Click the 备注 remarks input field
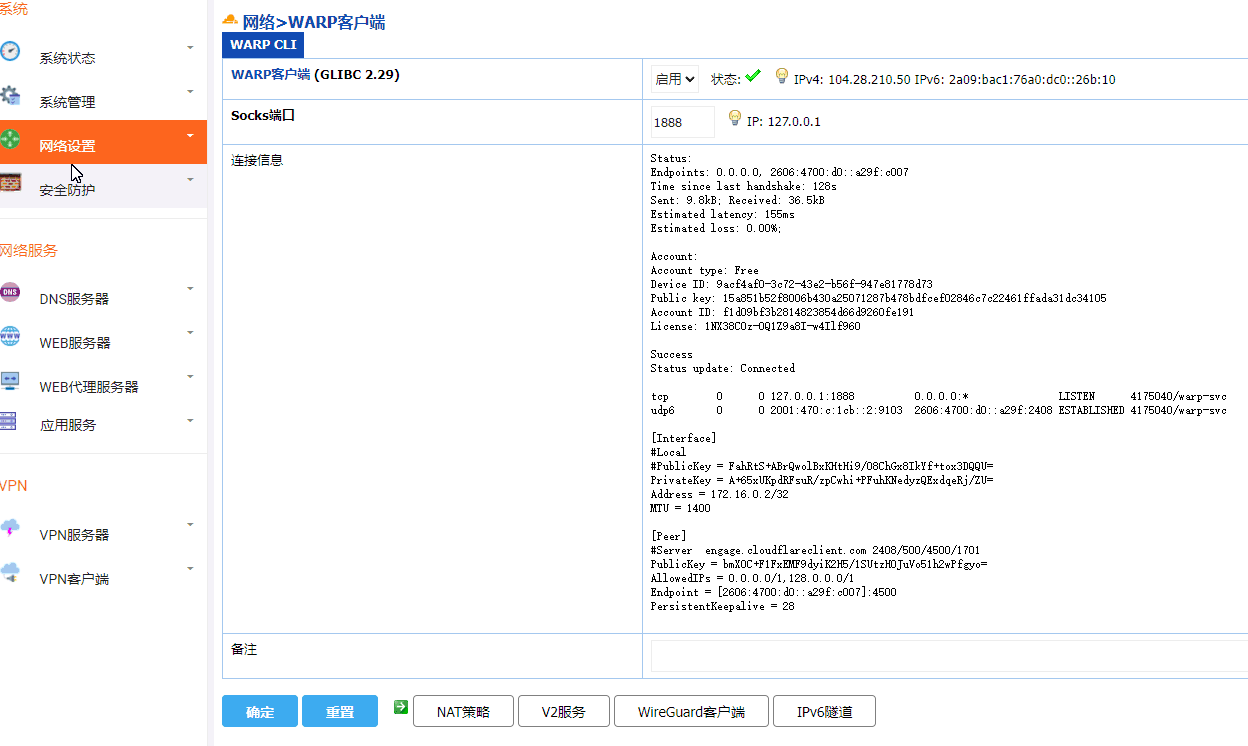This screenshot has width=1248, height=746. pos(950,656)
